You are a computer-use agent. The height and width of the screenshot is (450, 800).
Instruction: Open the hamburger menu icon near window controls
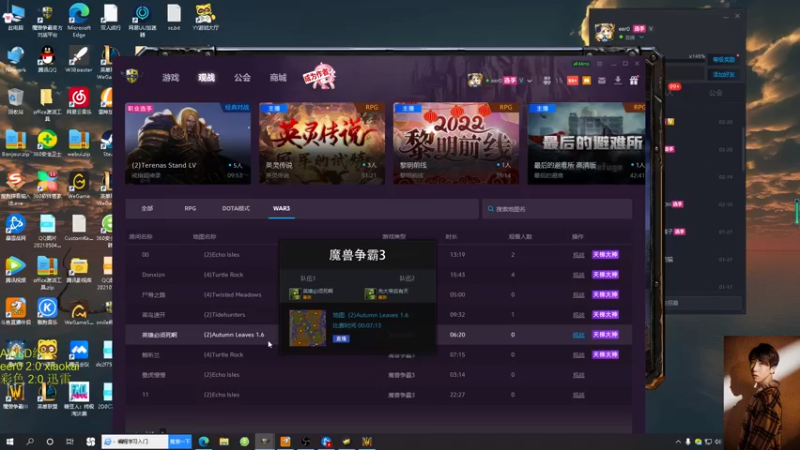(x=599, y=64)
